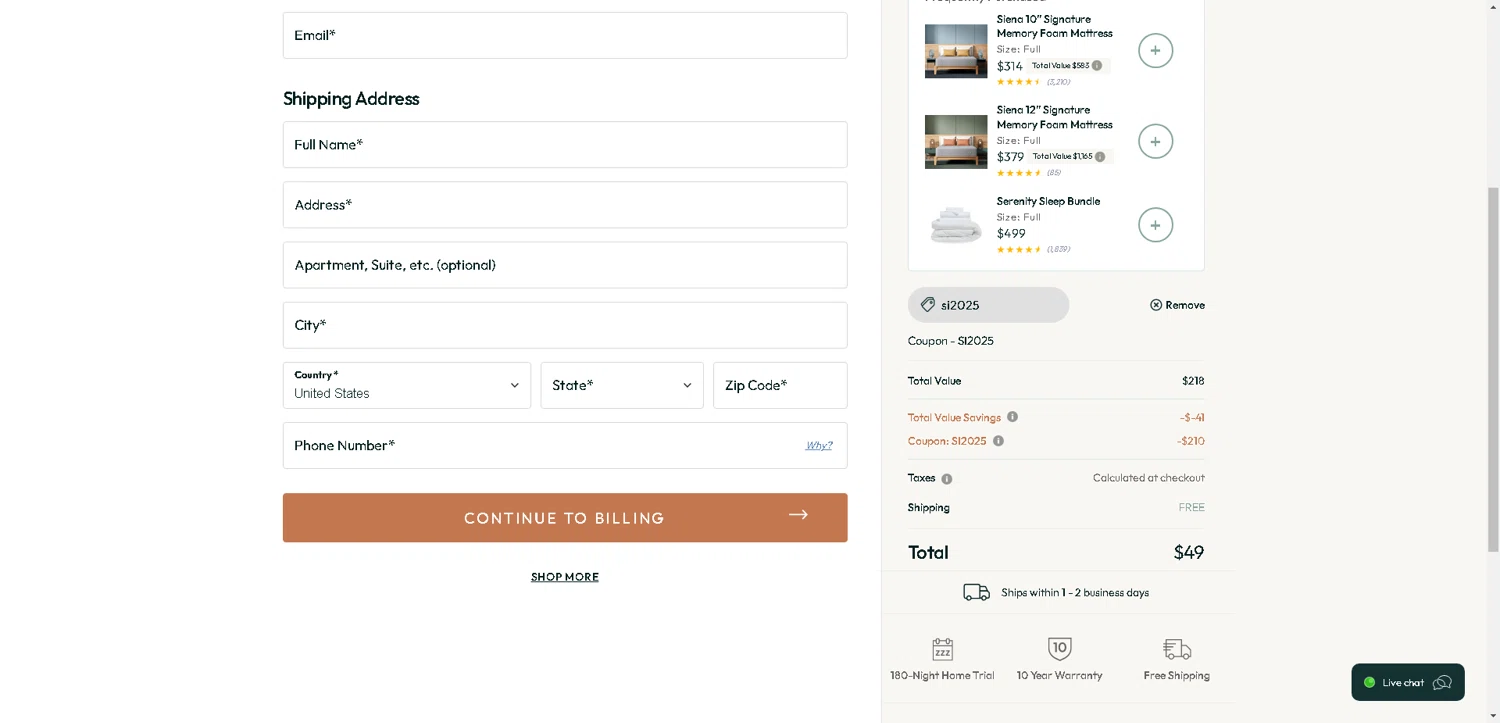
Task: Click the coupon tag icon beside si2025
Action: click(x=927, y=305)
